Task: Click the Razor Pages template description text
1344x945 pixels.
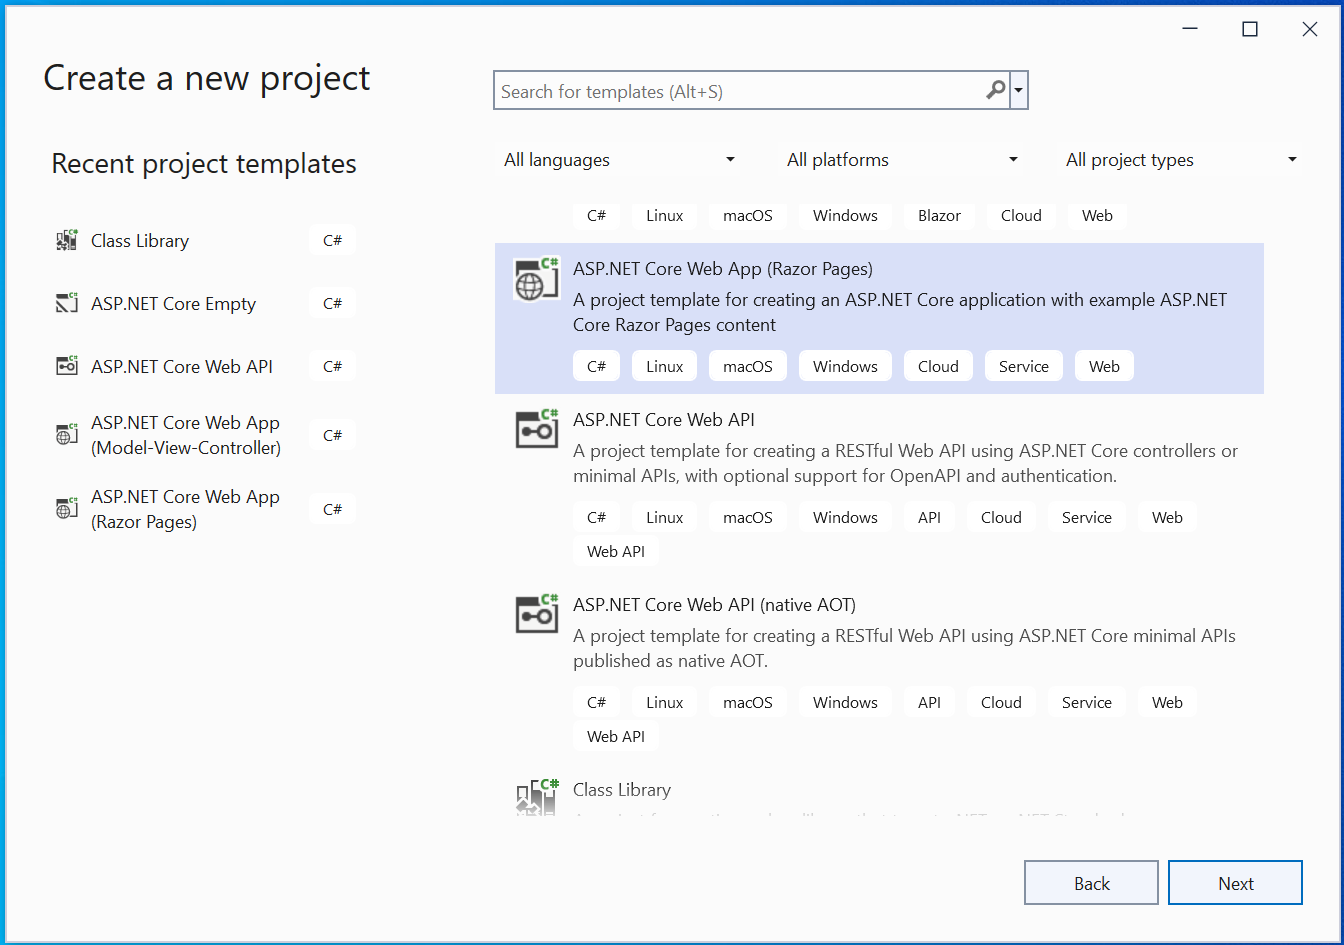Action: [x=900, y=312]
